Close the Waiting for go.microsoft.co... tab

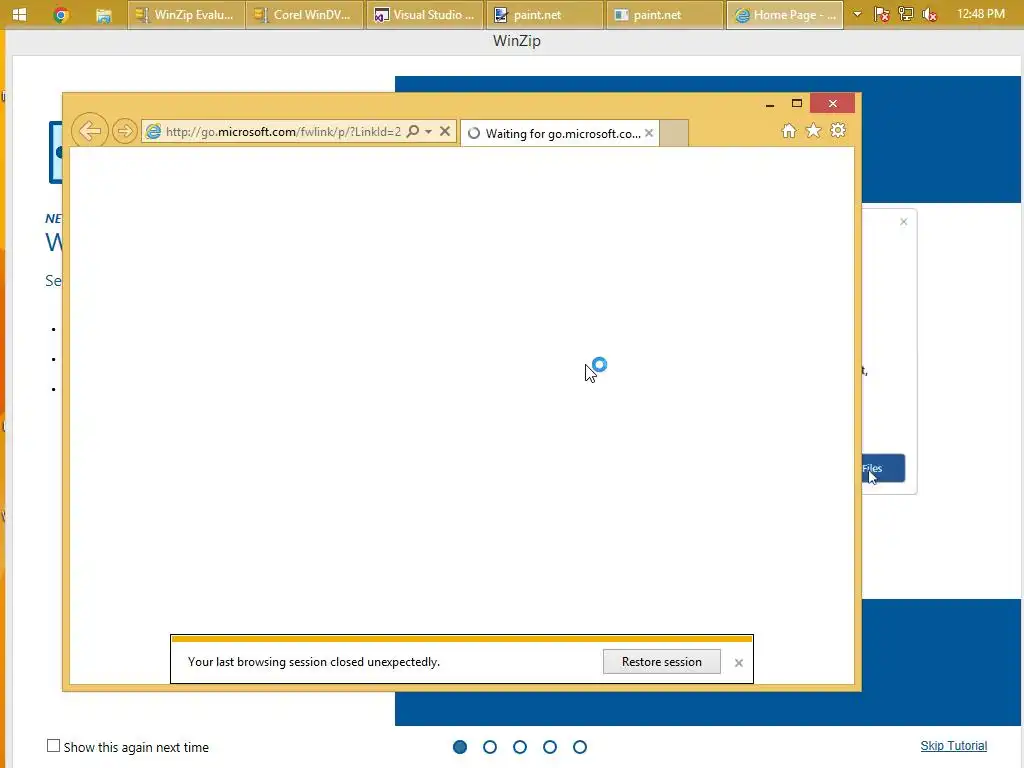coord(648,133)
